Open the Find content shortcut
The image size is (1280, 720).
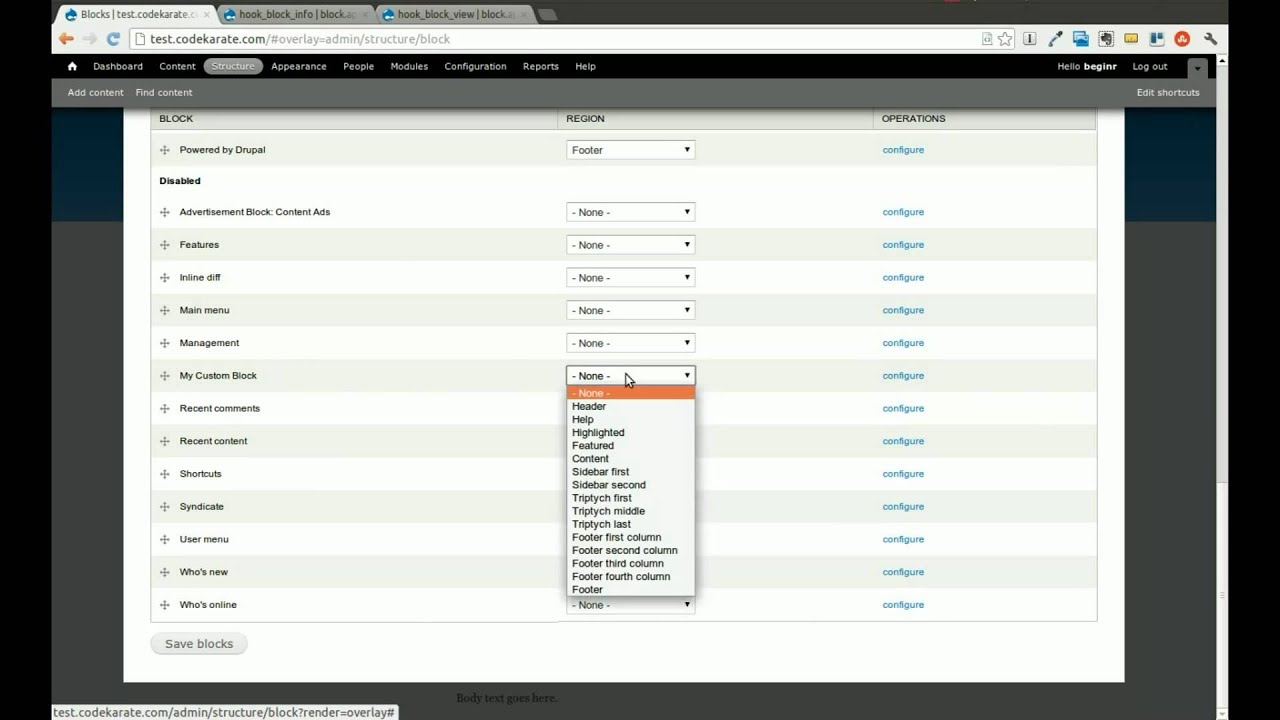point(164,92)
